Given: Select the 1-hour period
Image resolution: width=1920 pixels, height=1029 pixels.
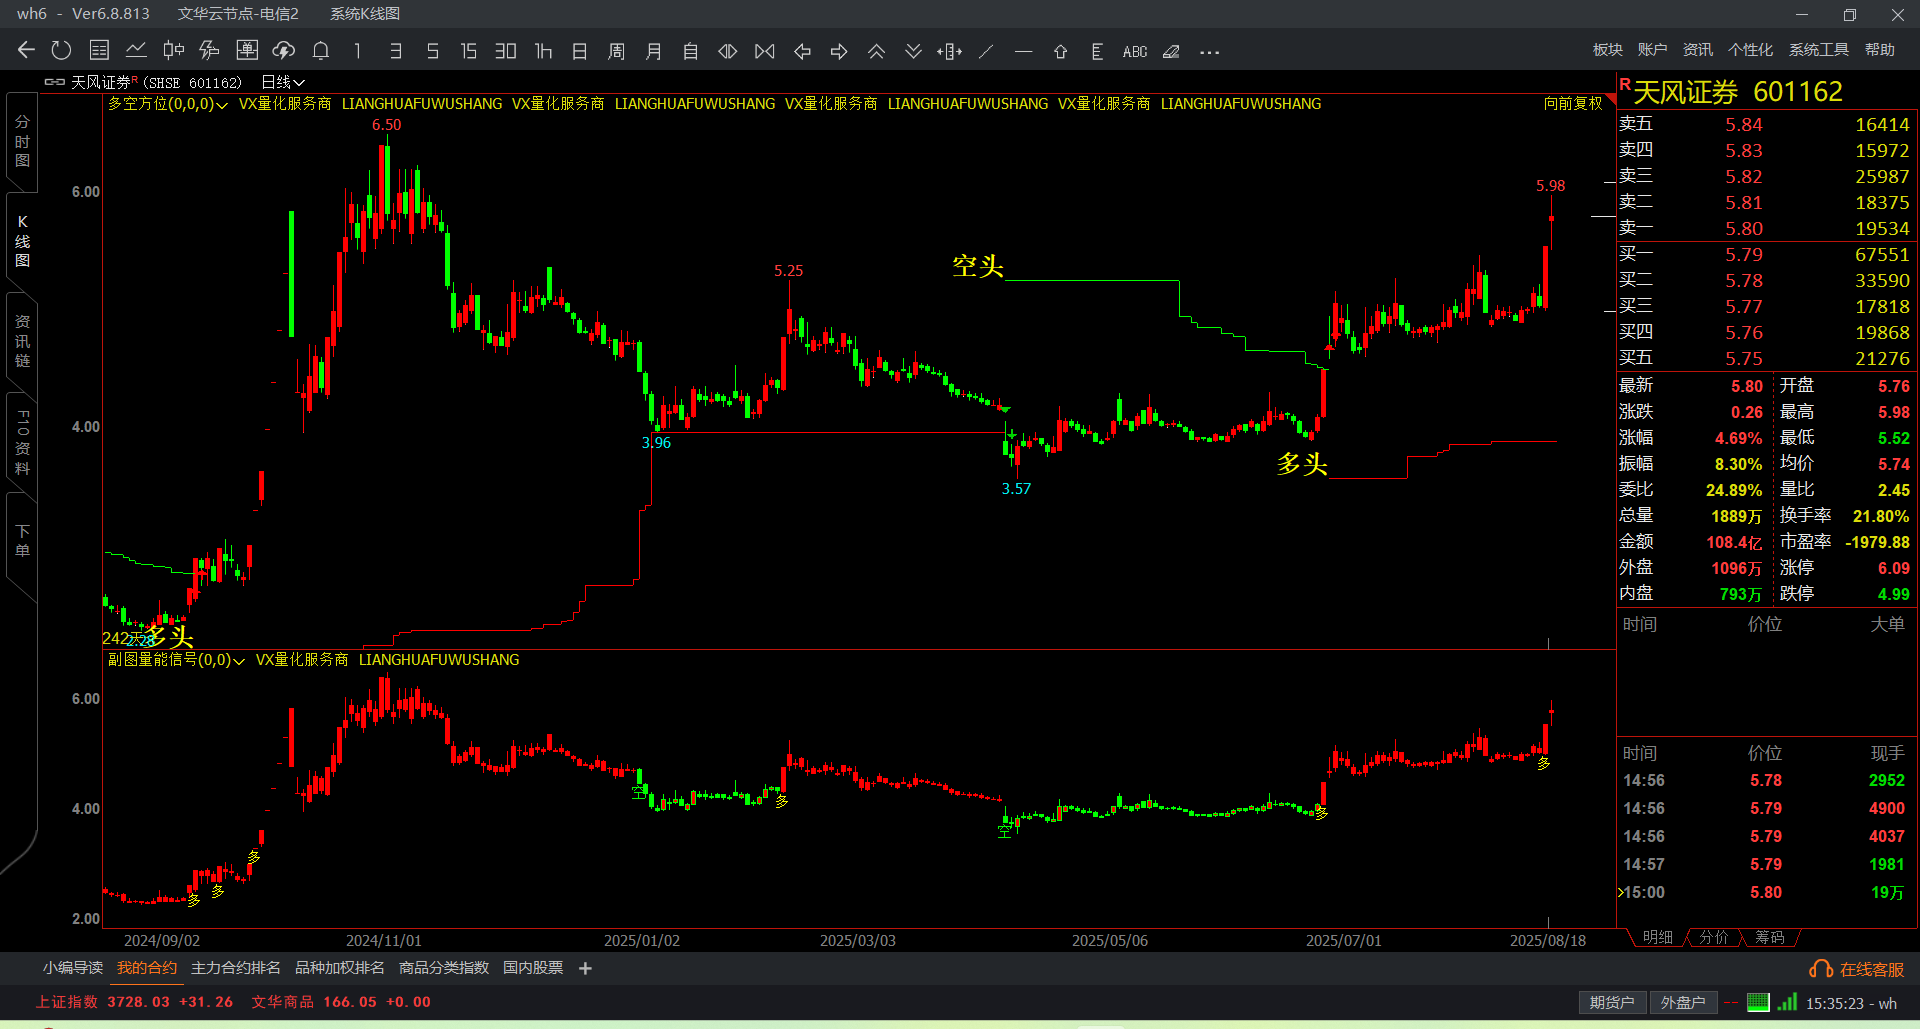Looking at the screenshot, I should tap(543, 51).
